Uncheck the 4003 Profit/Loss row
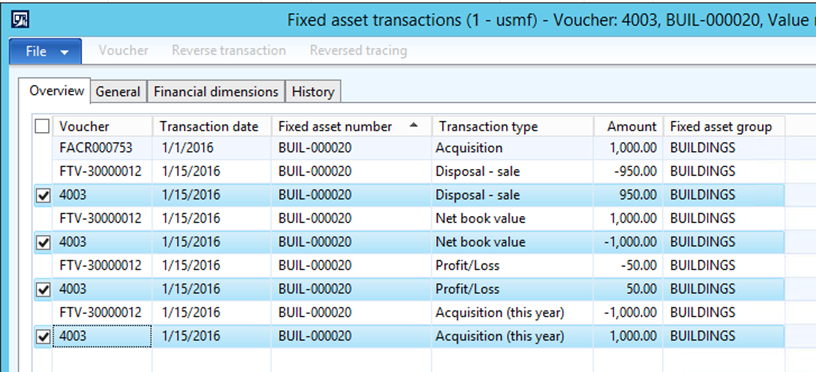The image size is (816, 372). (43, 289)
